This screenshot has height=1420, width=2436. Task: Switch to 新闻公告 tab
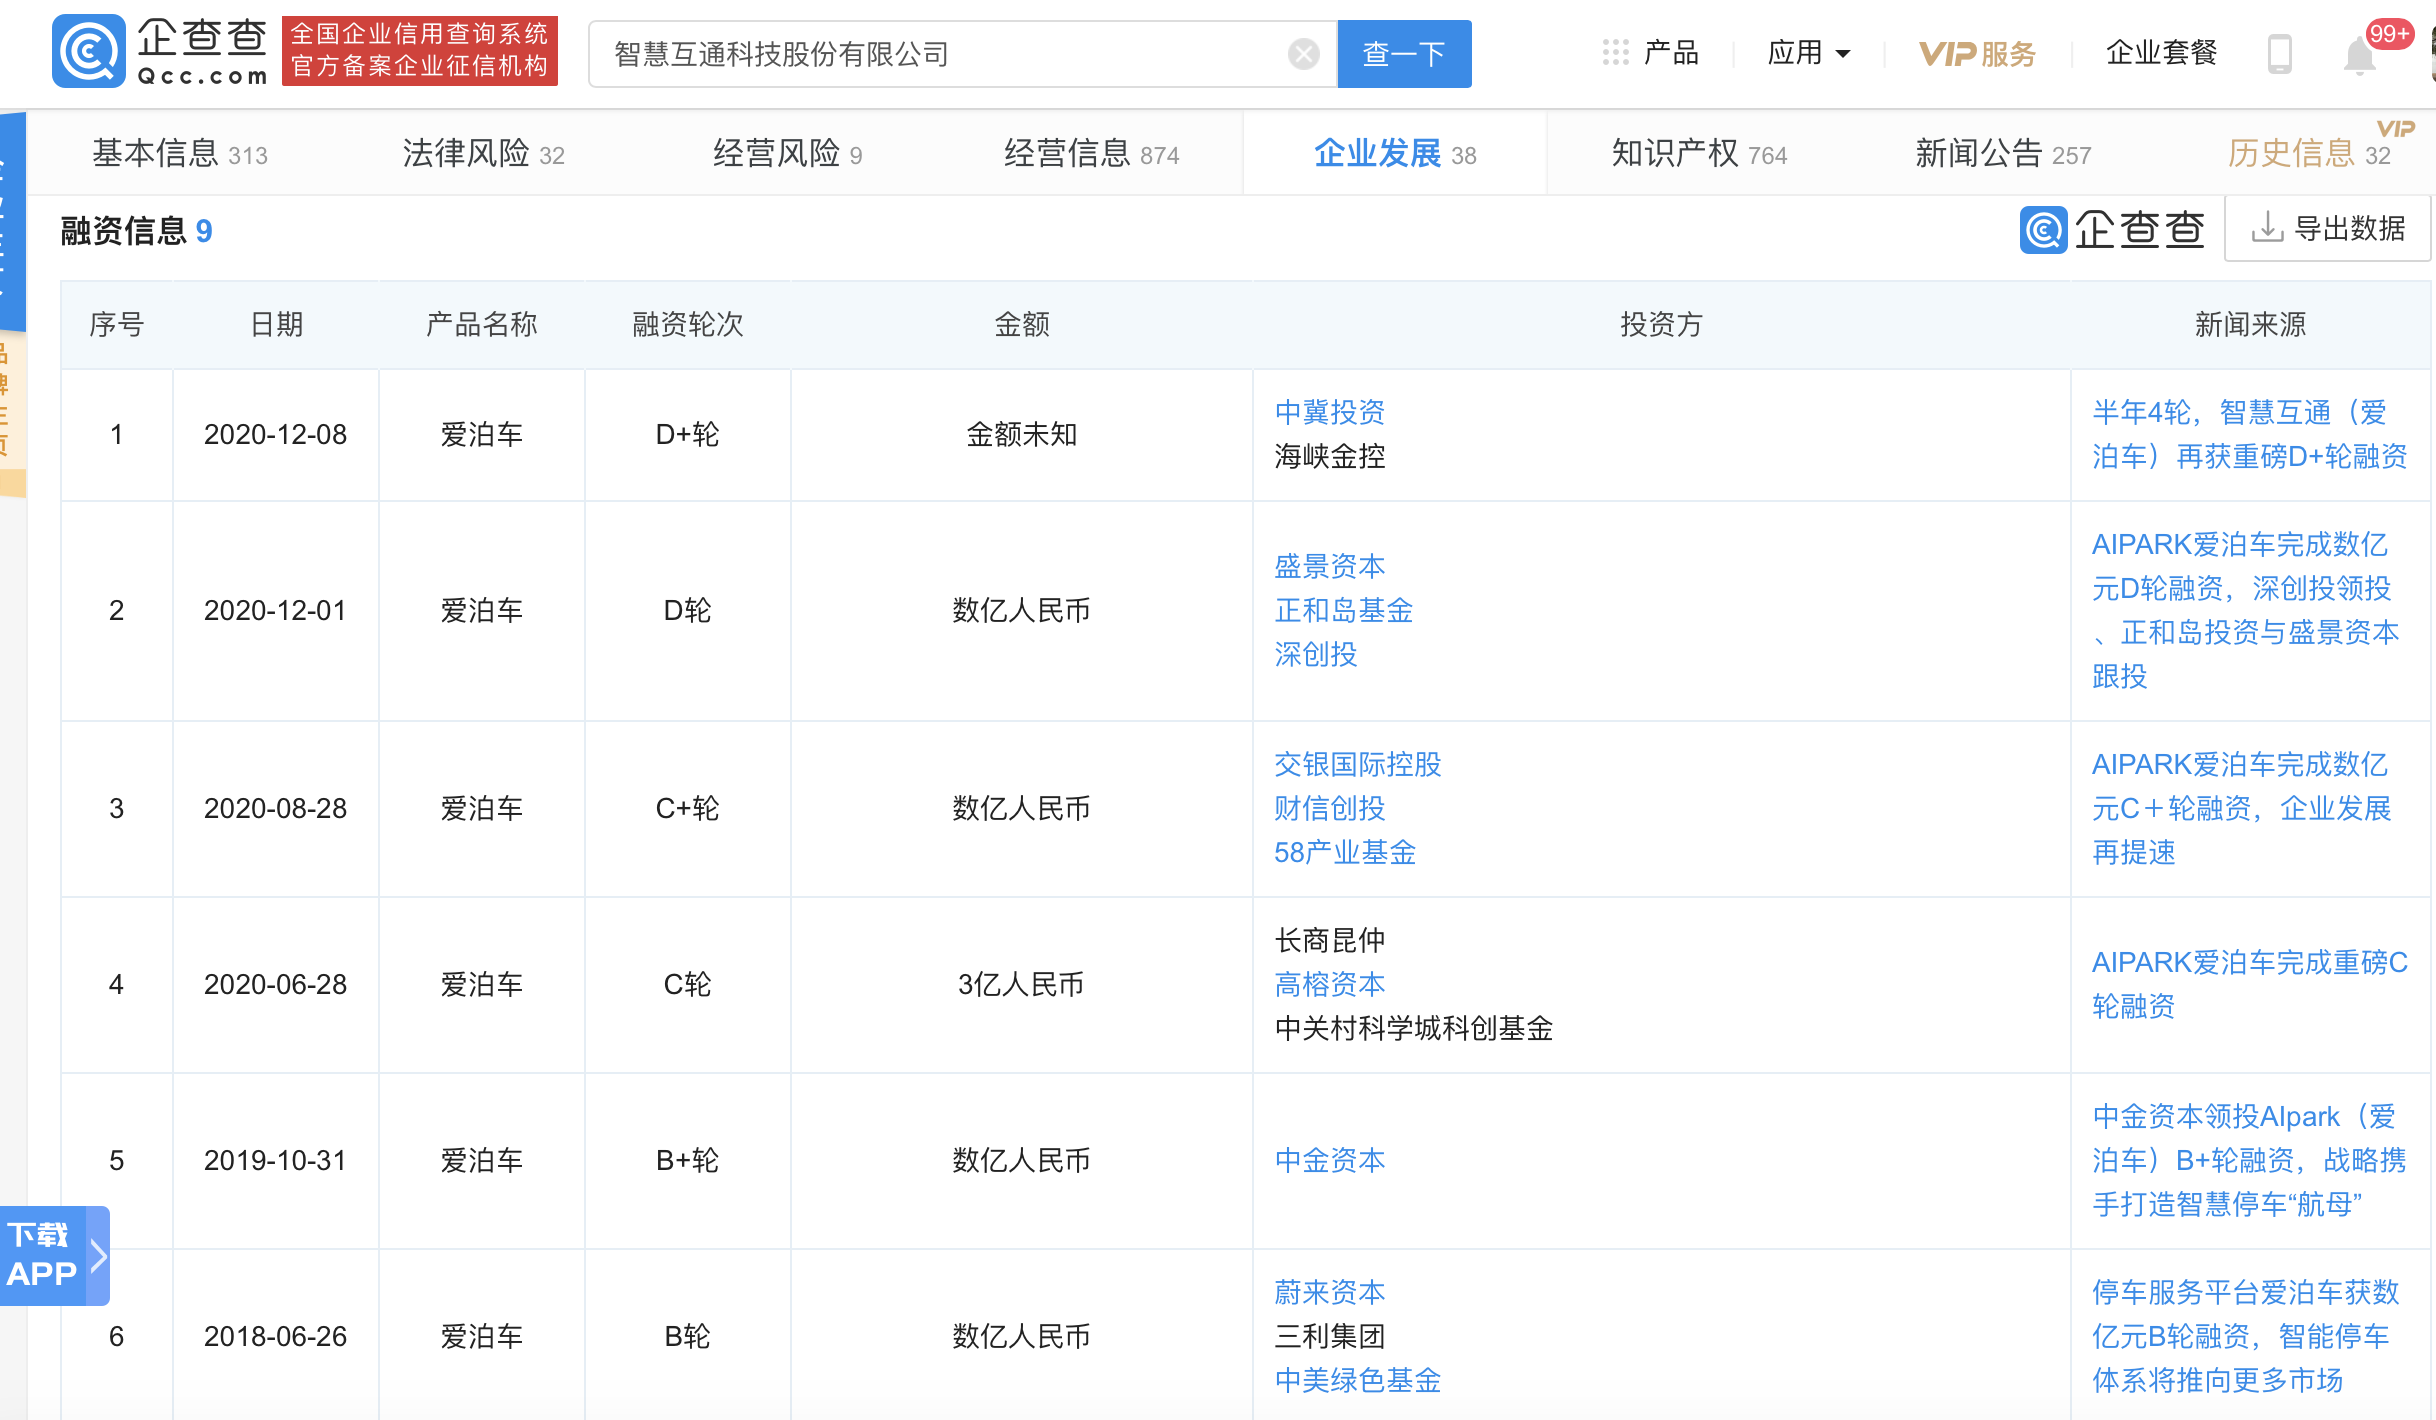(2003, 154)
